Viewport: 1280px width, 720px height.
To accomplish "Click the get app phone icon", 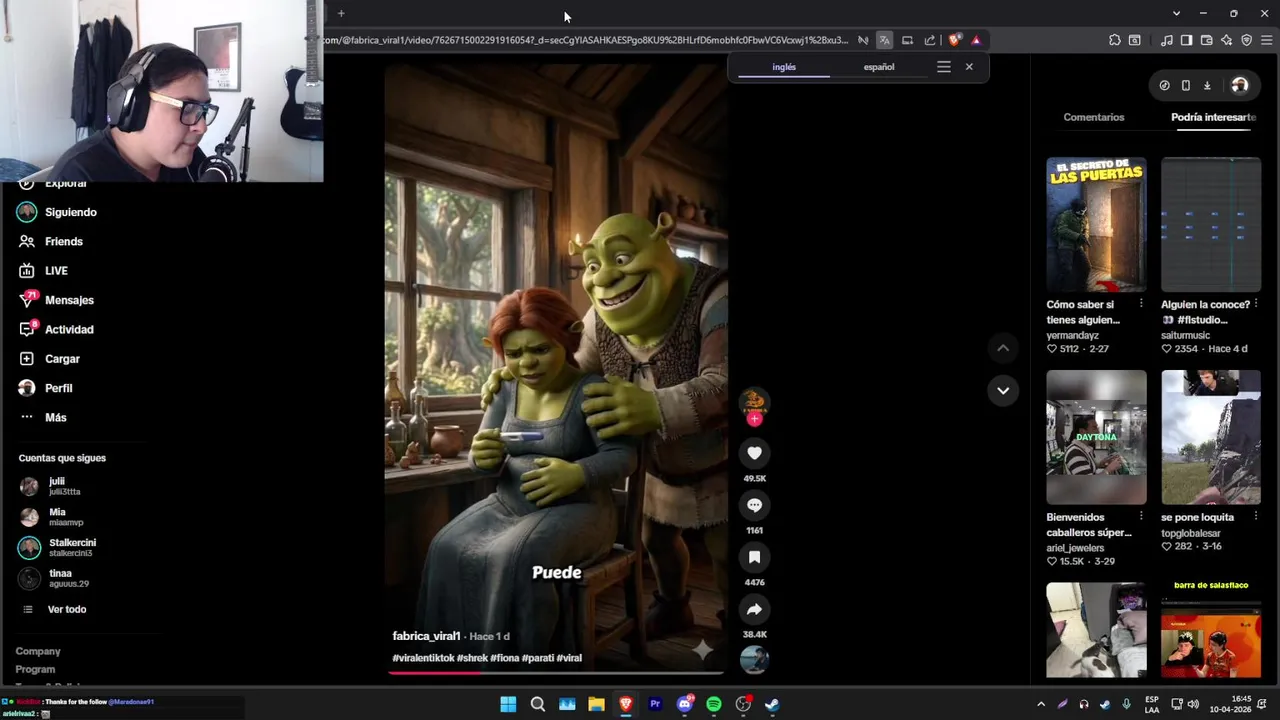I will point(1185,85).
